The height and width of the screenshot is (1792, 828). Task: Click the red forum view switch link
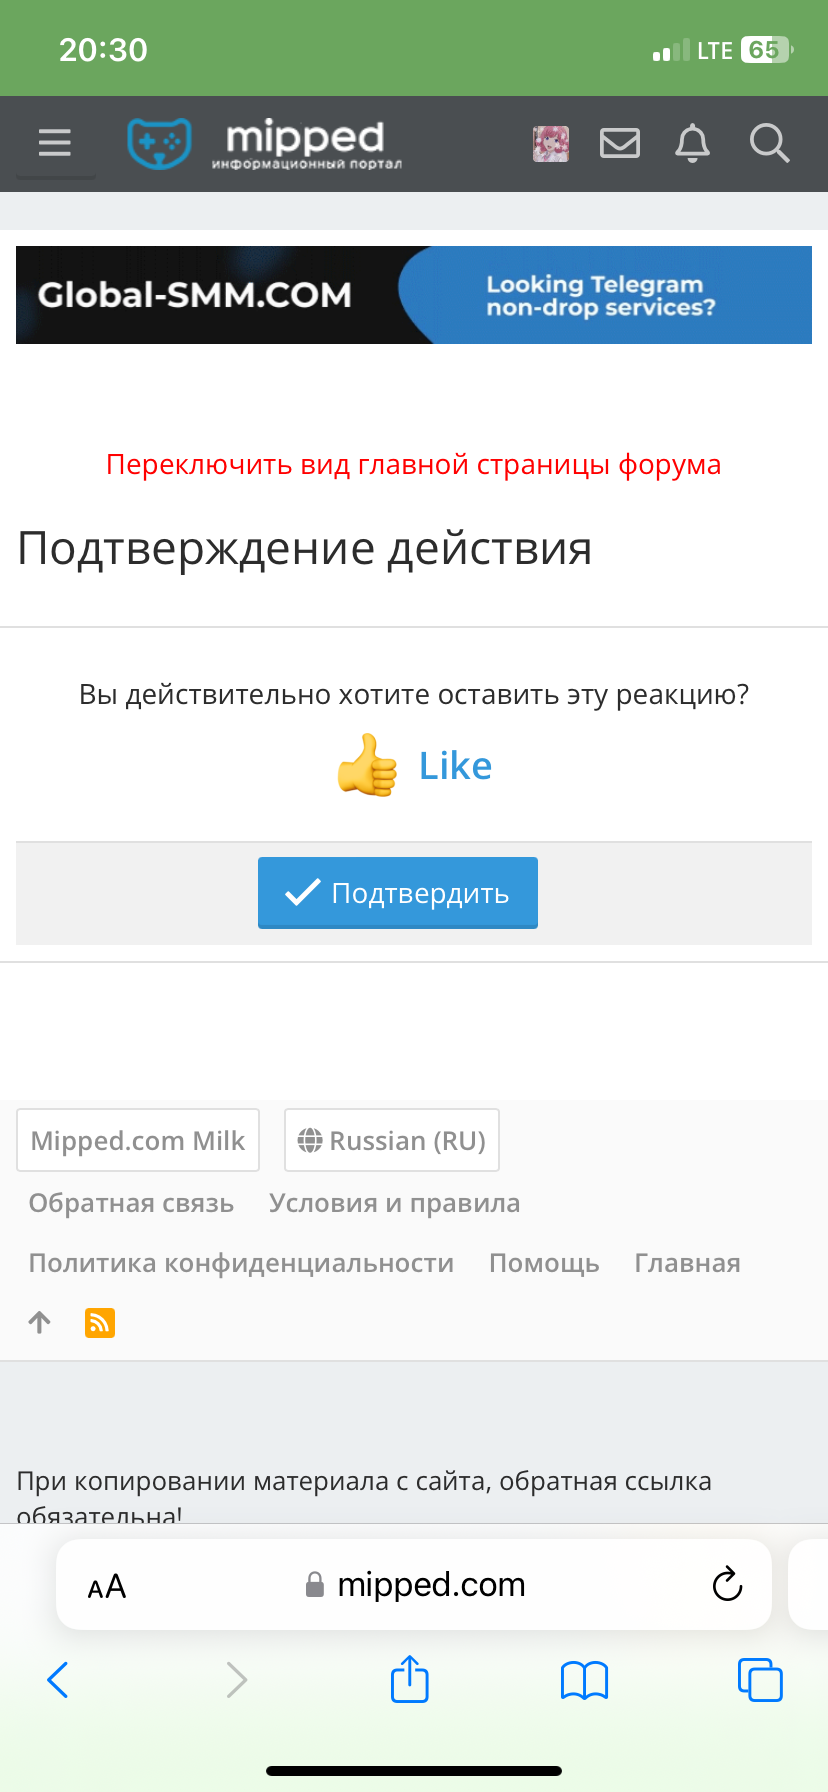(414, 464)
